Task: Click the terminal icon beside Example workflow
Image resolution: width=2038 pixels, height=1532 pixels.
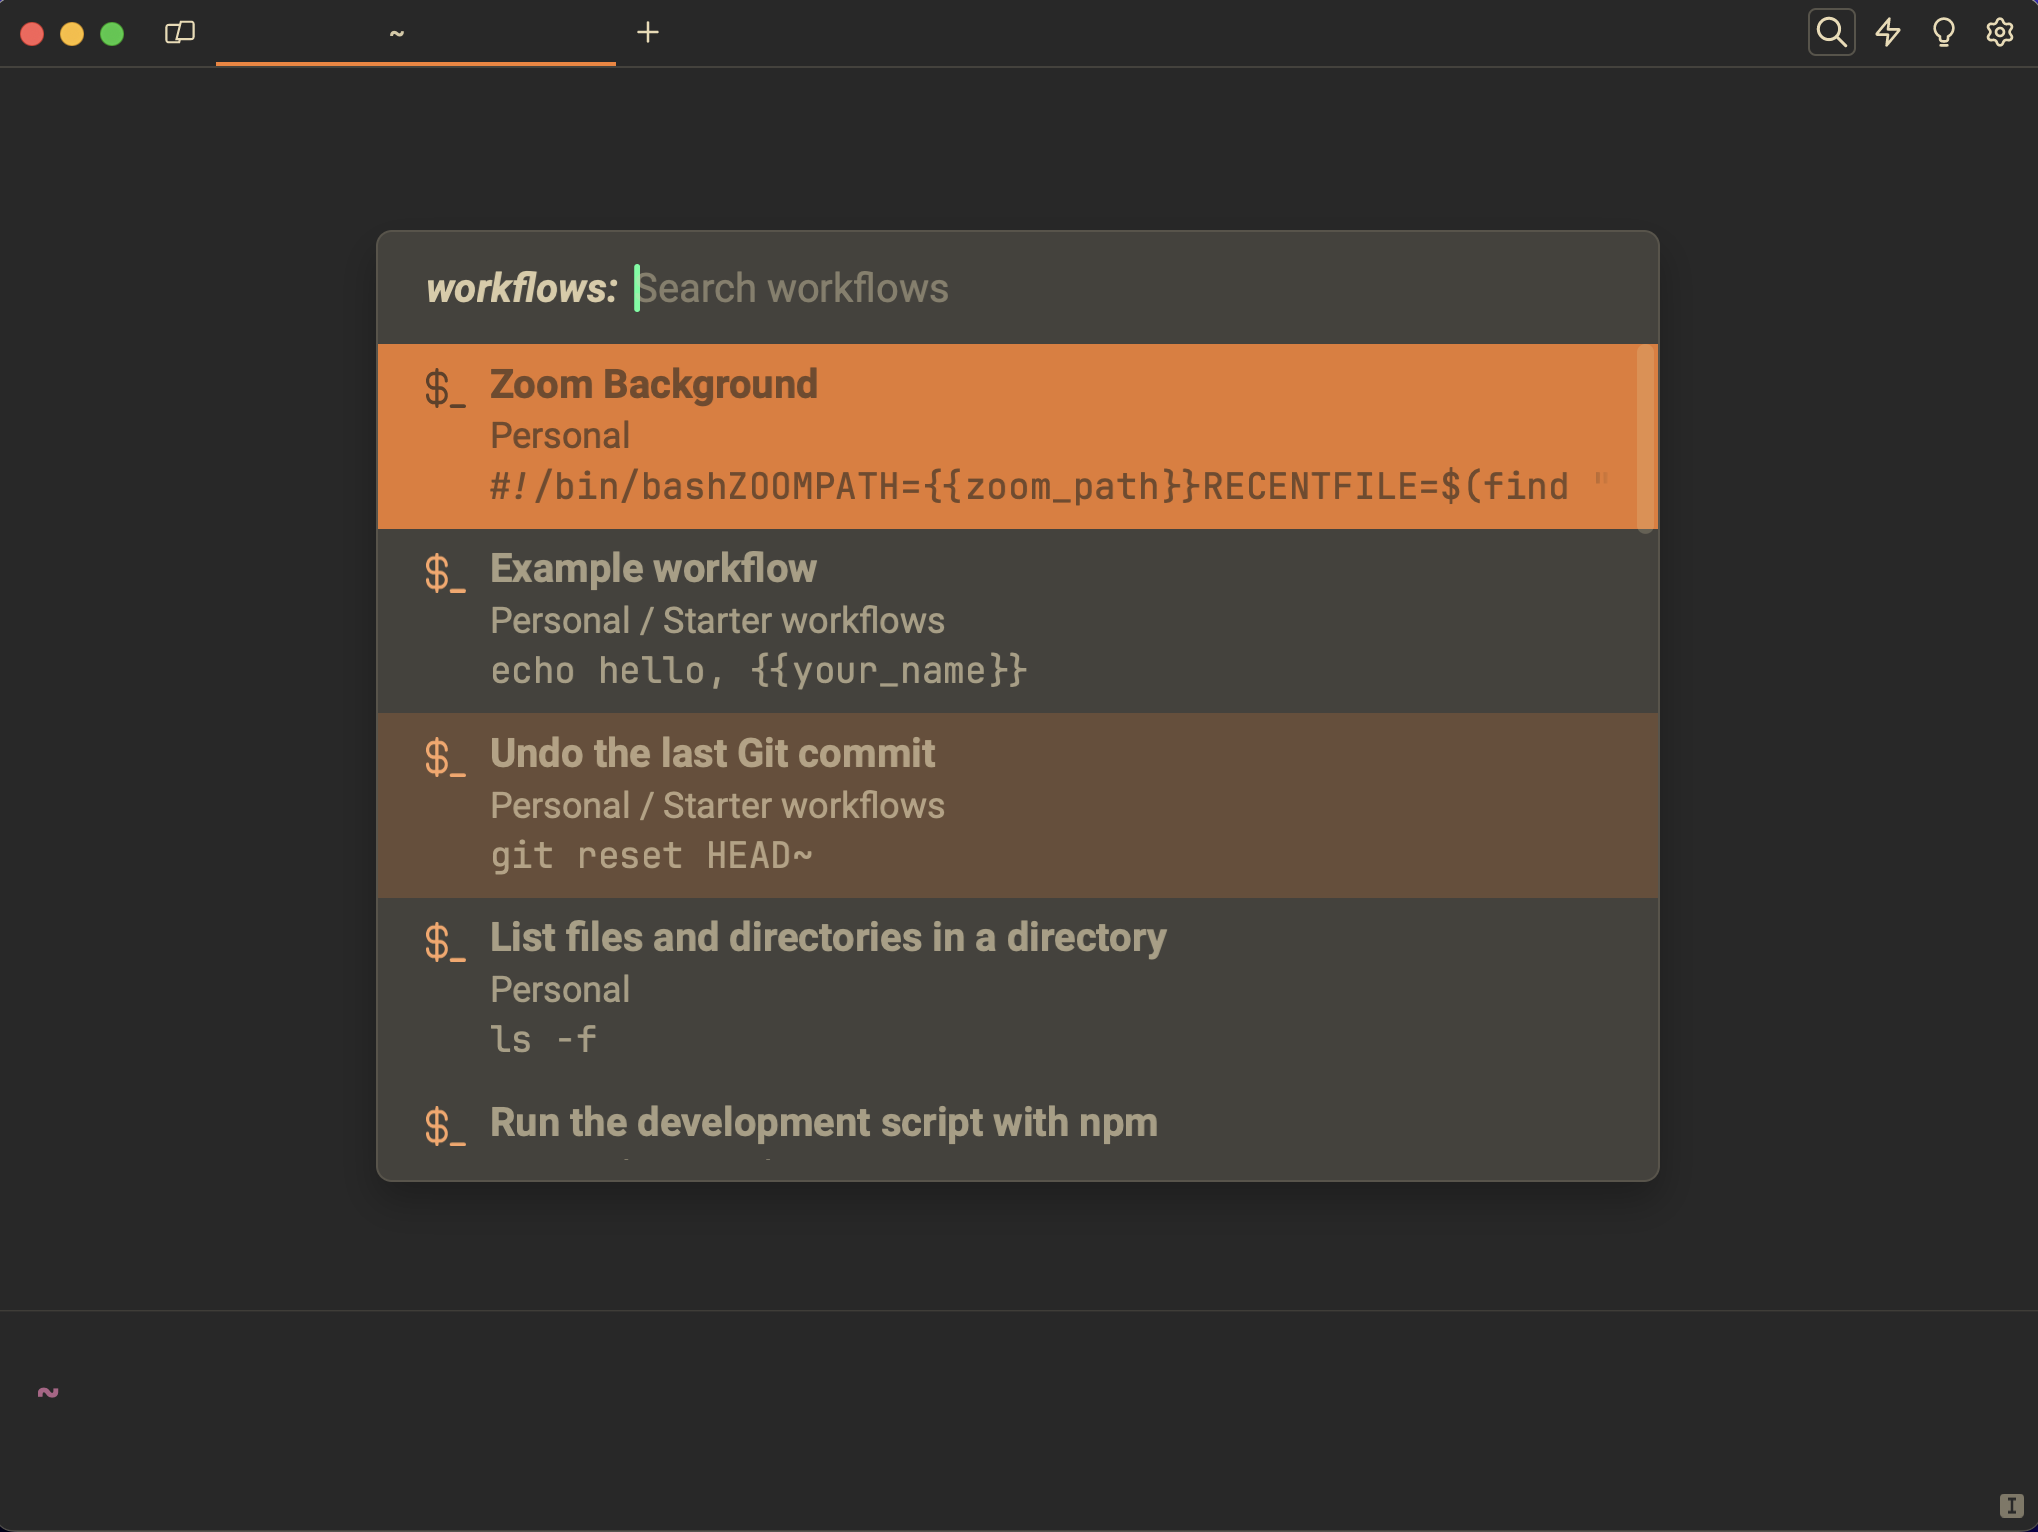Action: click(444, 573)
